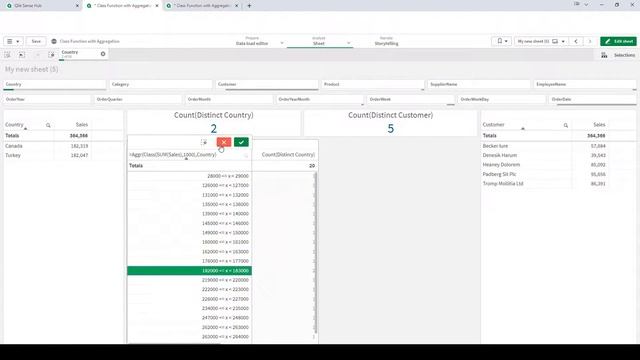Image resolution: width=640 pixels, height=360 pixels.
Task: Search in the Country table column
Action: tap(48, 125)
